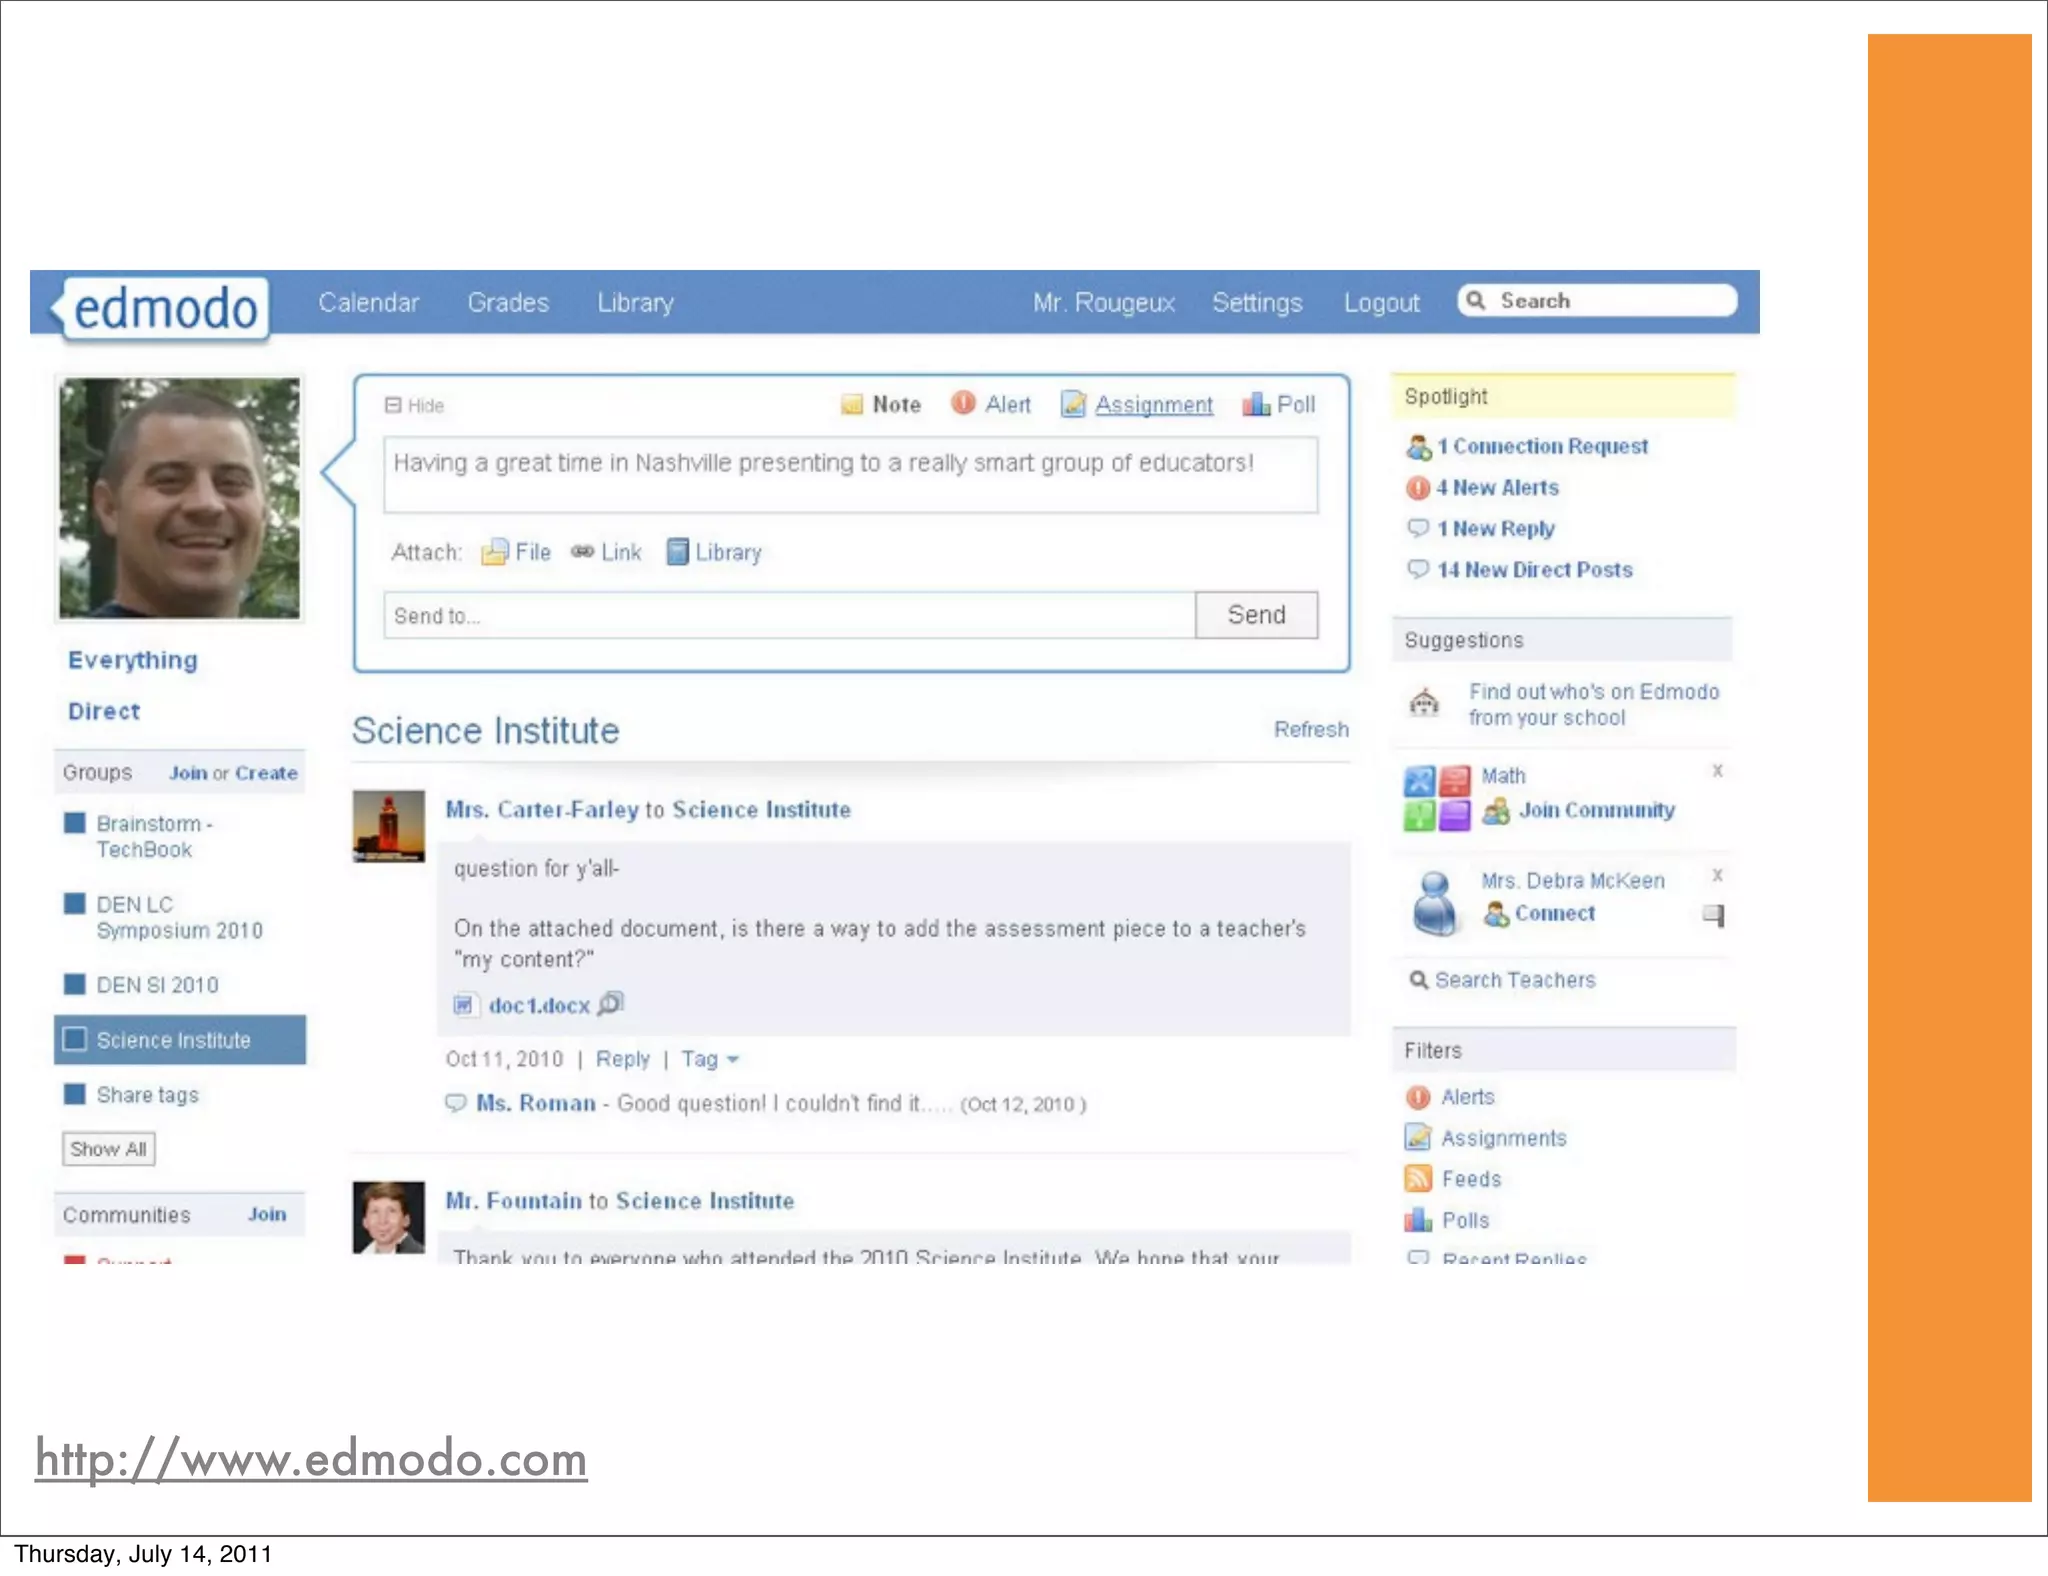Click the school building suggestion icon
Screen dimensions: 2048x1576
pos(1424,703)
